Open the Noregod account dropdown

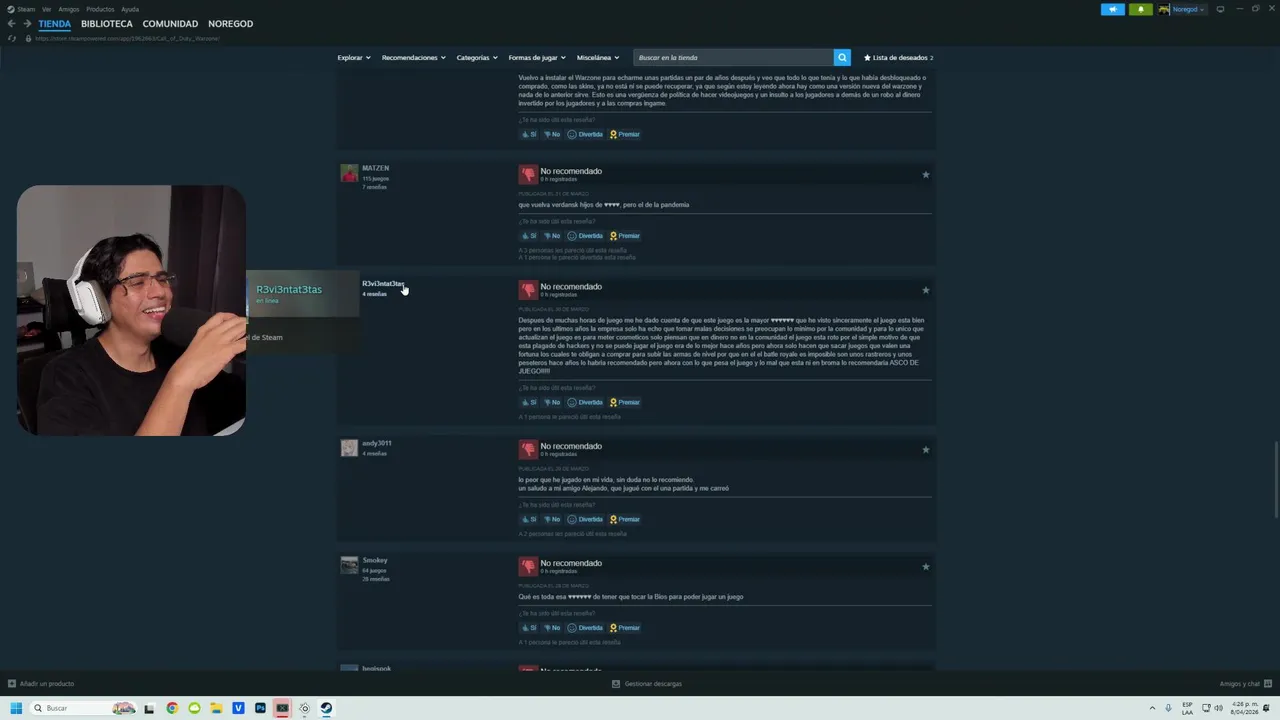click(1182, 9)
